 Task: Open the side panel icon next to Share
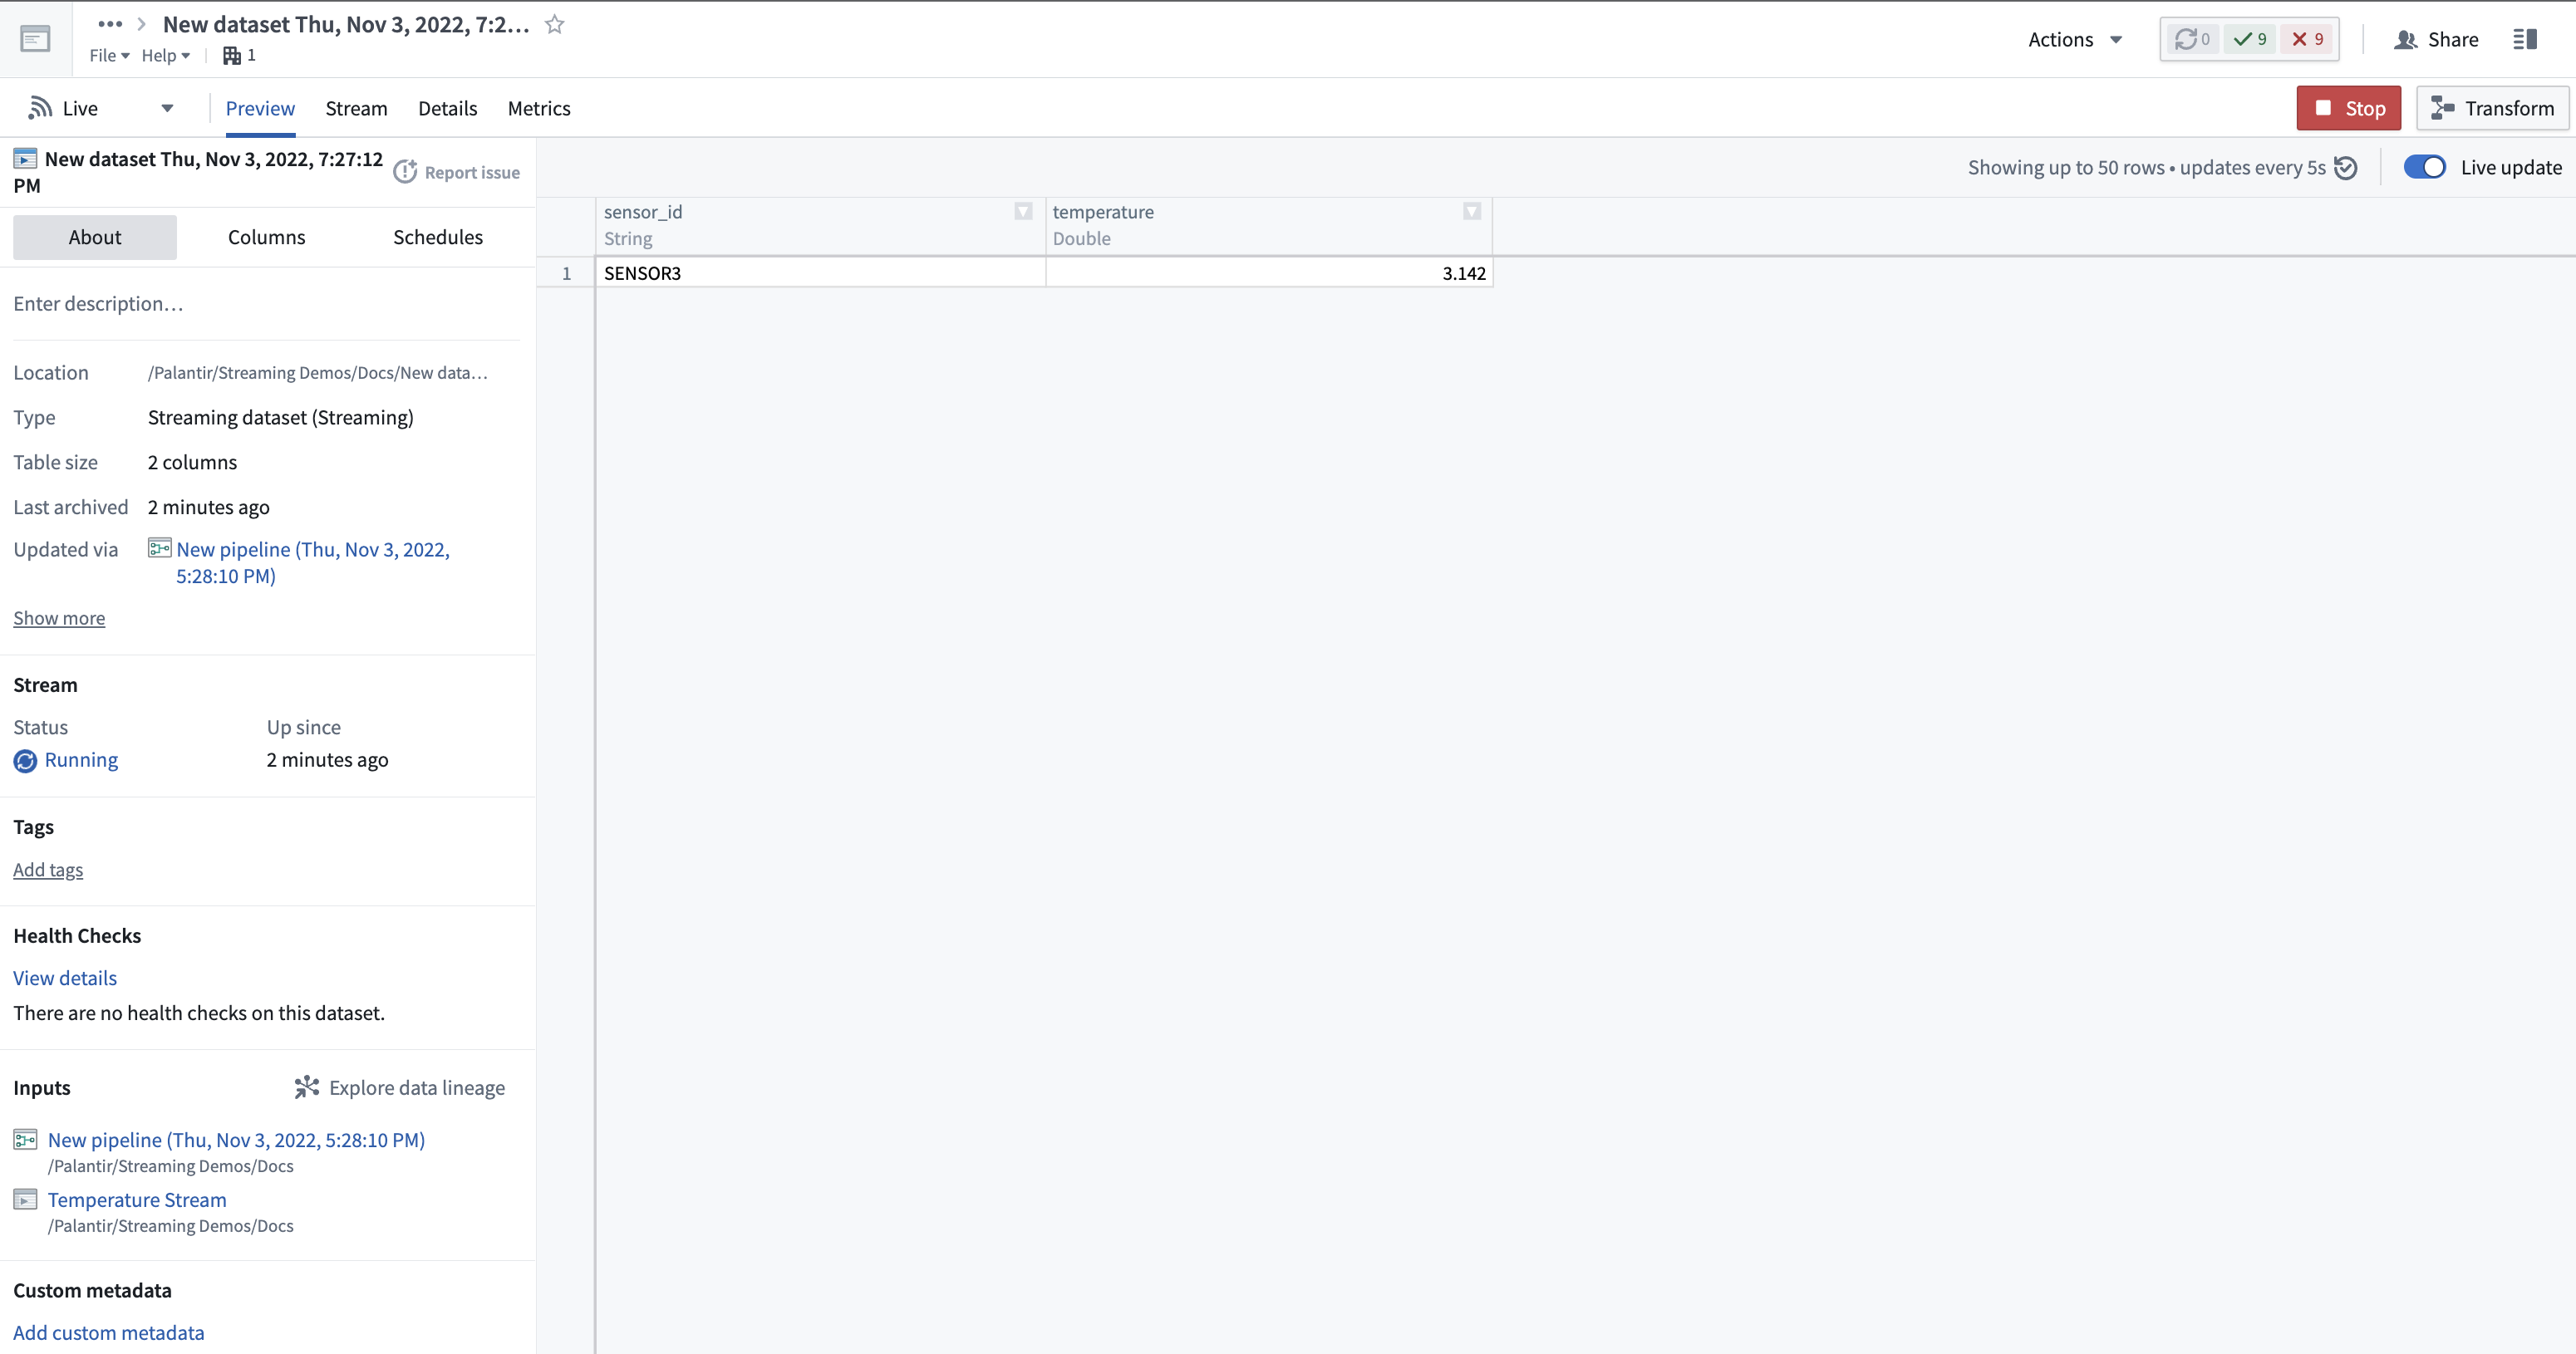click(x=2527, y=39)
